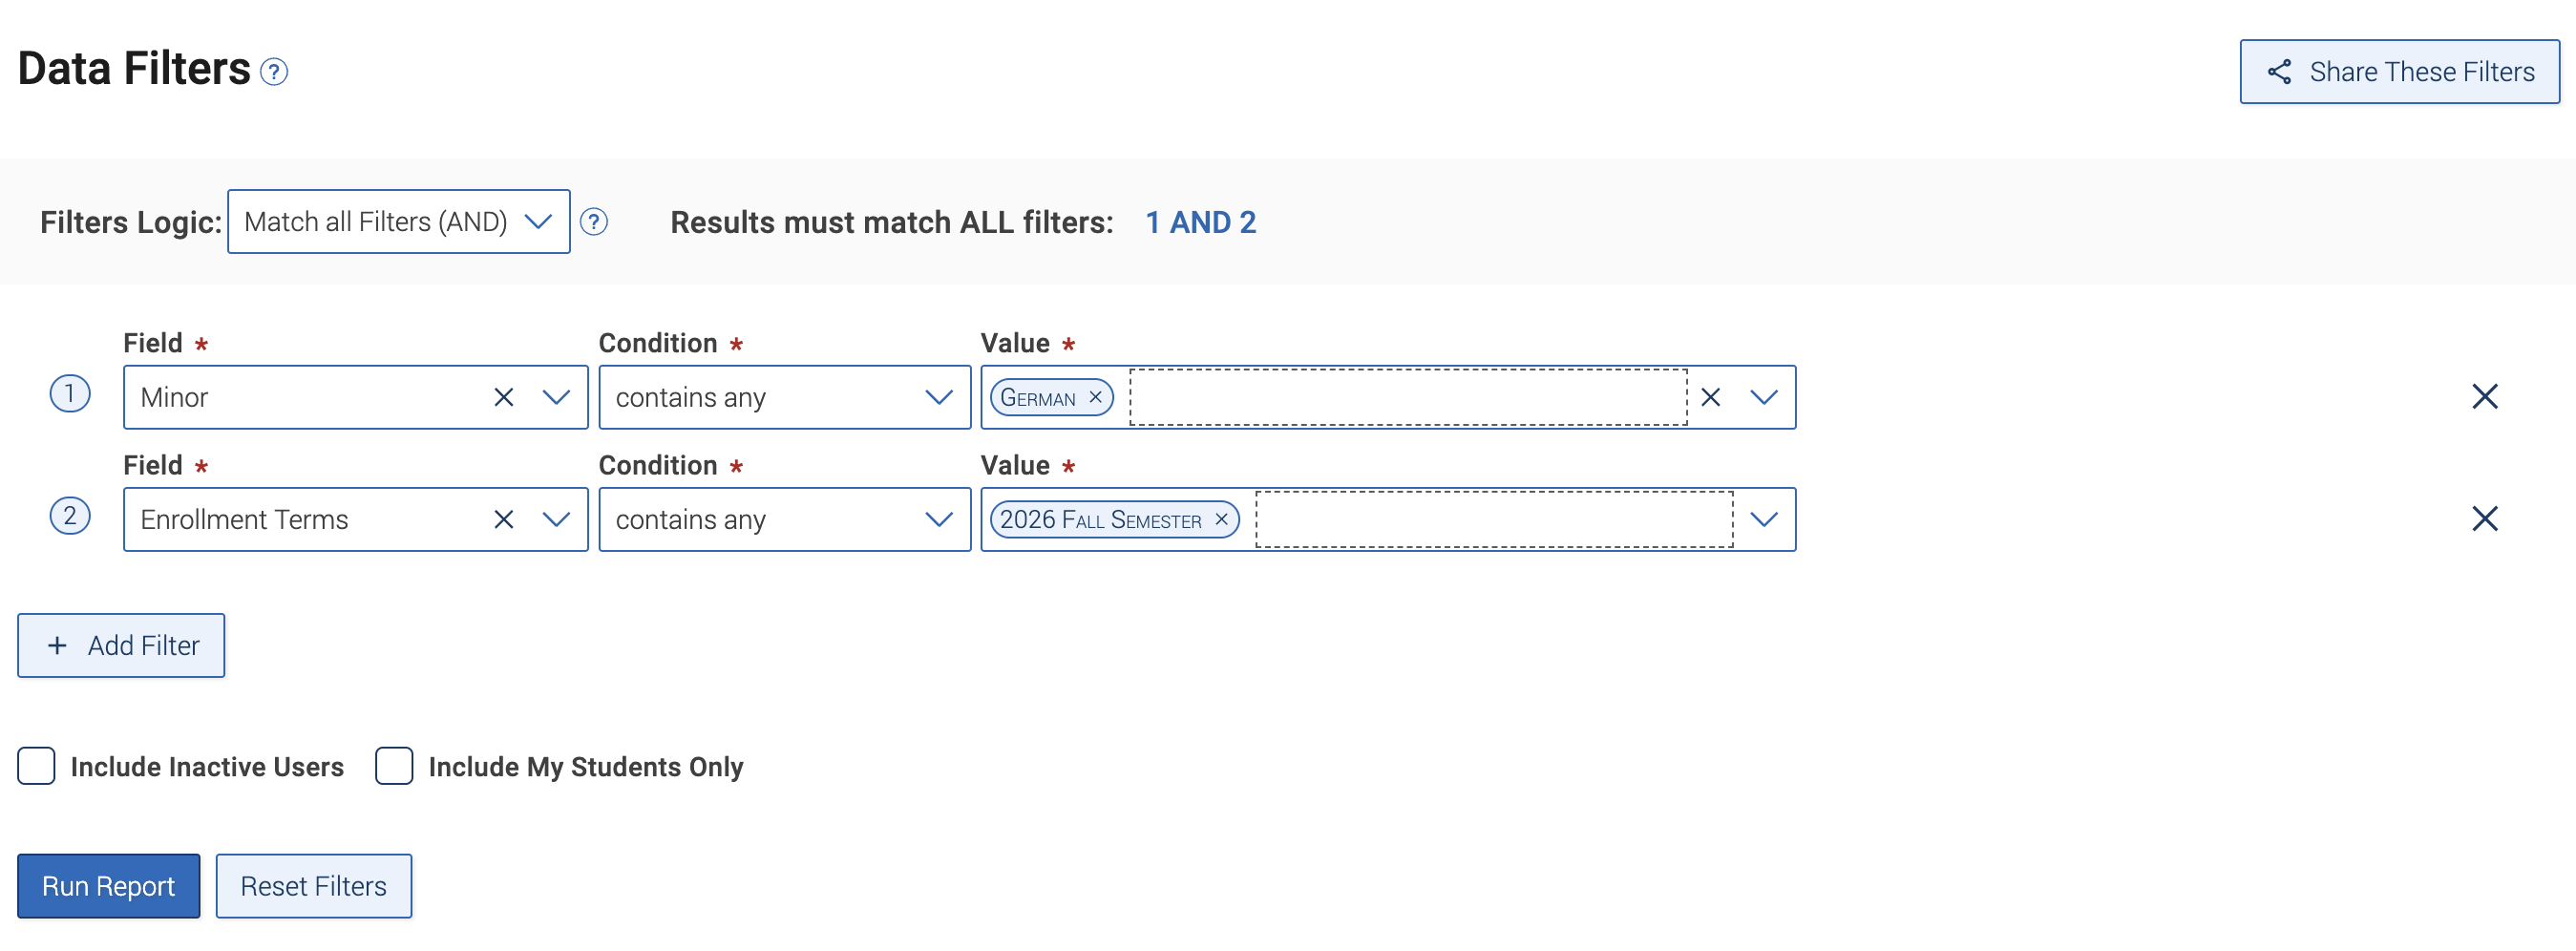Open Filters Logic help question mark
This screenshot has width=2576, height=951.
coord(594,221)
